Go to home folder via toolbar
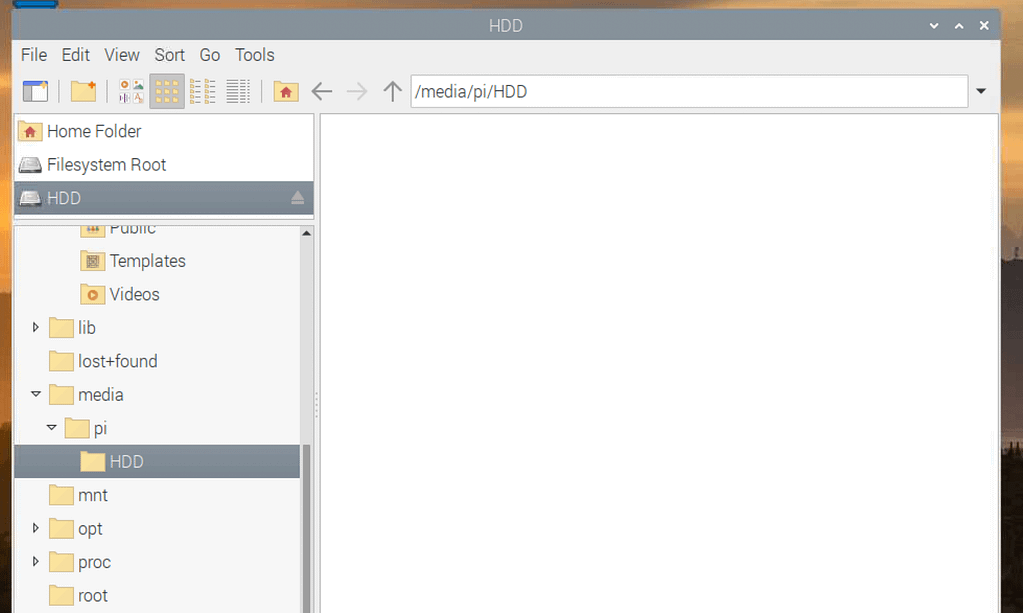 point(286,91)
